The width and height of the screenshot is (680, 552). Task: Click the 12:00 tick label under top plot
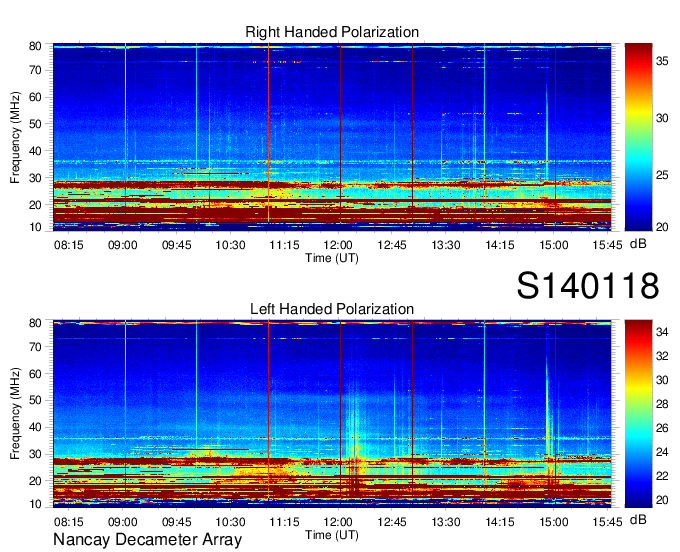point(338,245)
